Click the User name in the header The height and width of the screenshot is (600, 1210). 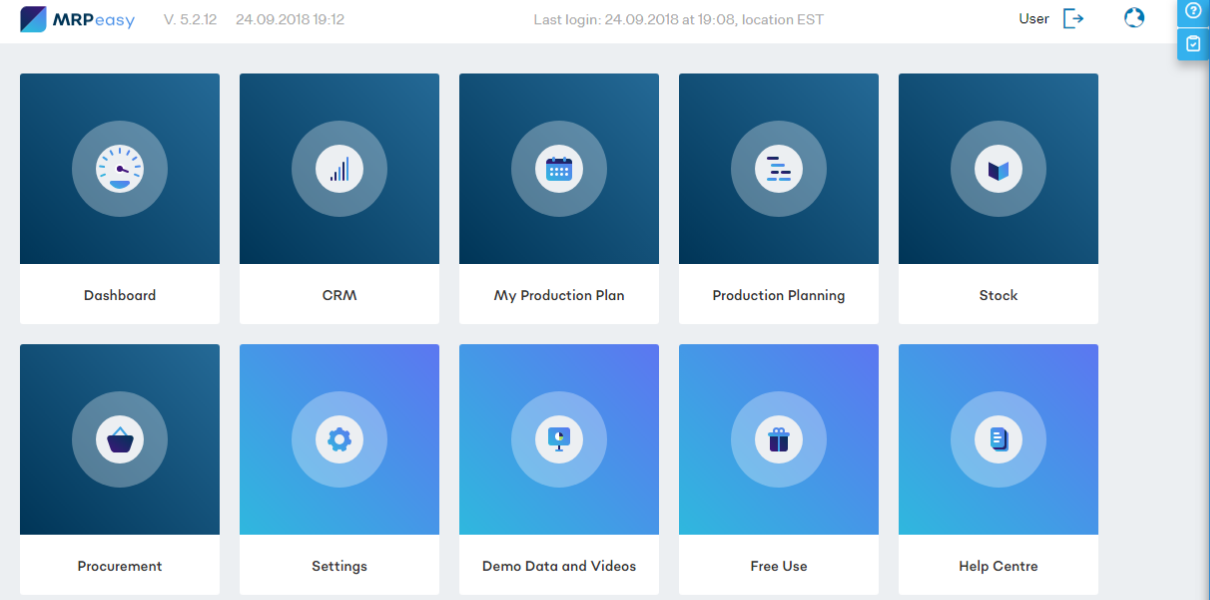1033,19
